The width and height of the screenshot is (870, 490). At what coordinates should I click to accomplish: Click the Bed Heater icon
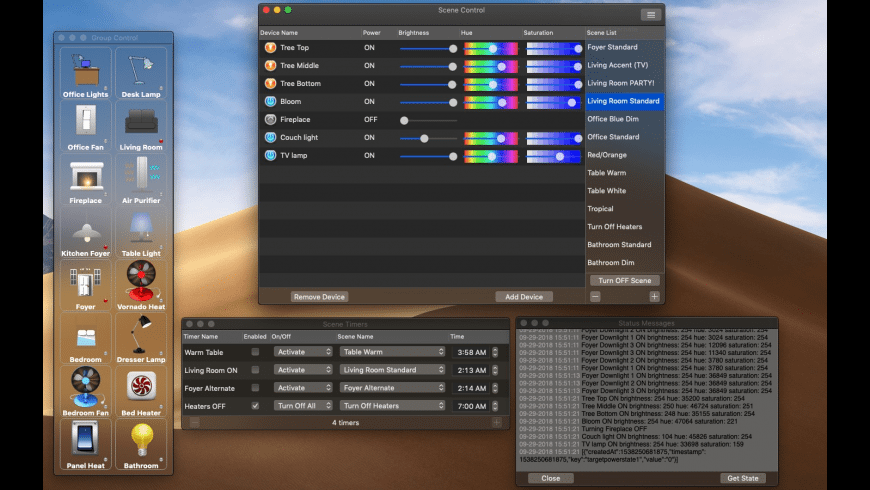141,386
